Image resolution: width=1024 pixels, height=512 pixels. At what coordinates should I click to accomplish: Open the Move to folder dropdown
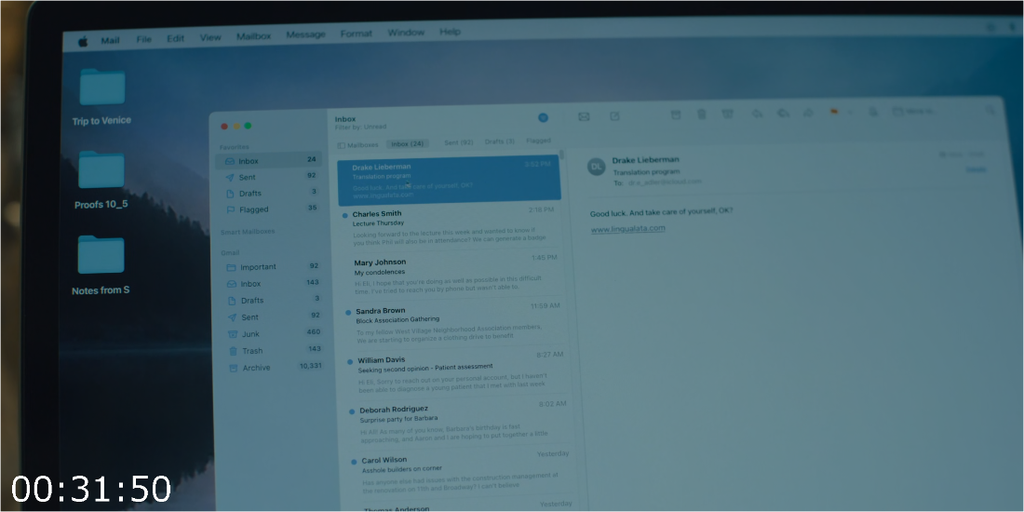pyautogui.click(x=915, y=111)
